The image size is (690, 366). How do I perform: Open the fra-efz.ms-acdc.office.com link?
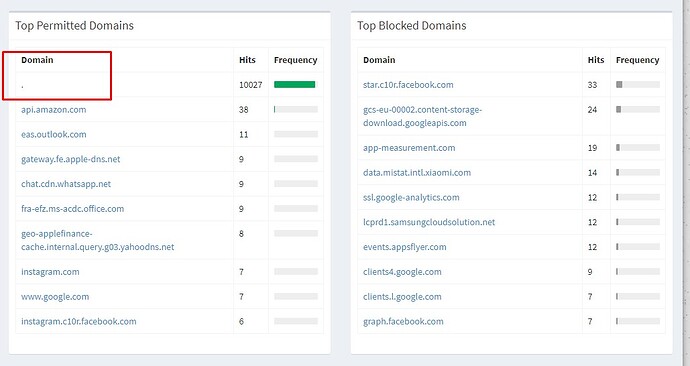click(73, 209)
